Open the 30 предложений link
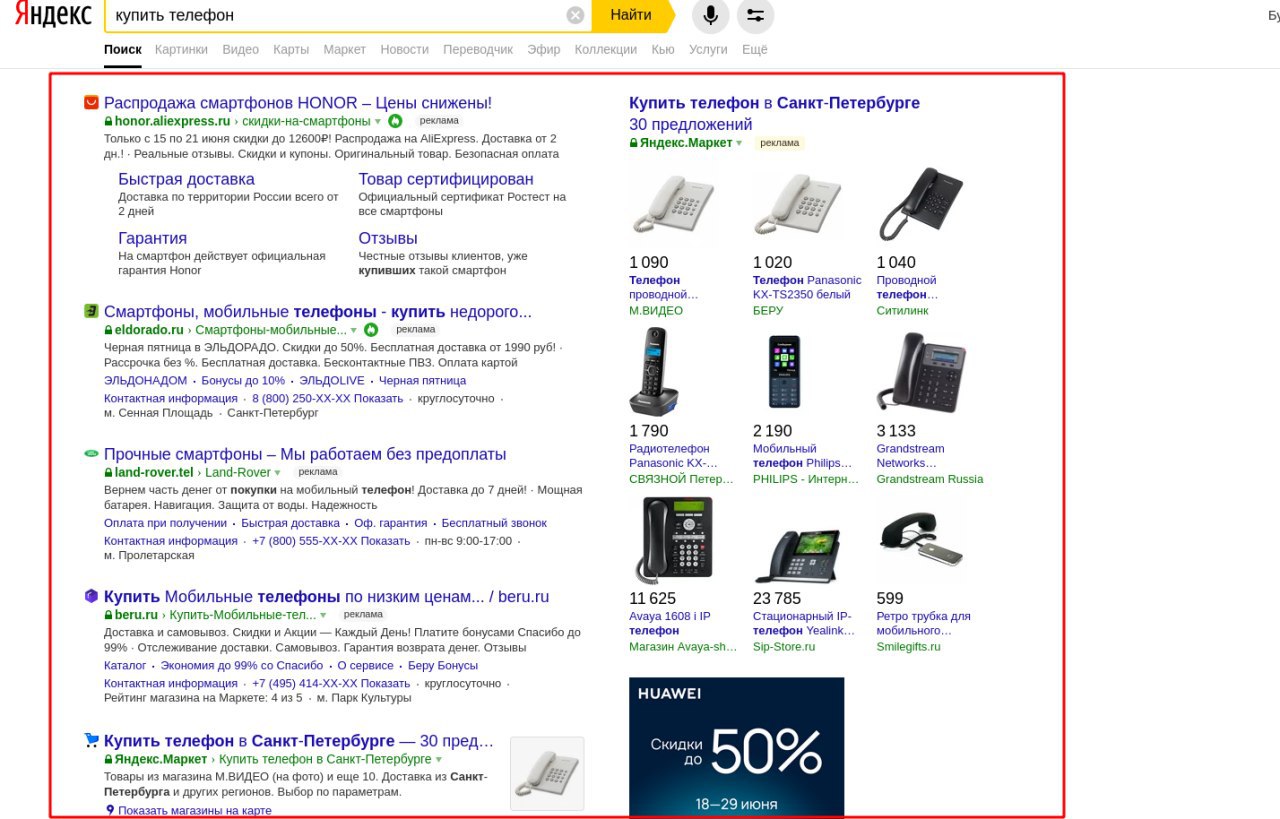The height and width of the screenshot is (819, 1280). [x=691, y=124]
